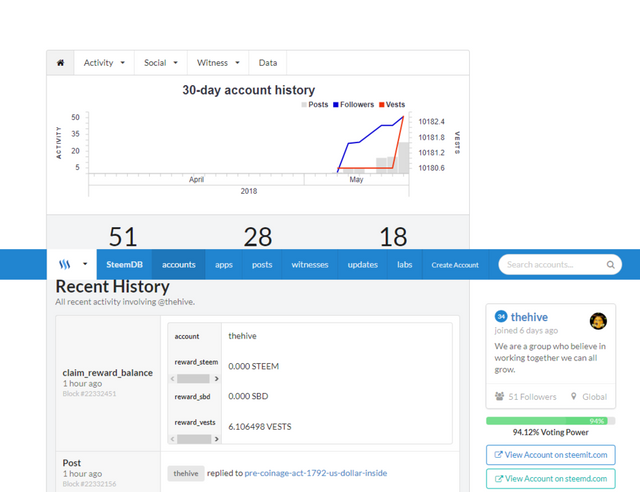
Task: Open thehive profile name link
Action: click(x=529, y=317)
